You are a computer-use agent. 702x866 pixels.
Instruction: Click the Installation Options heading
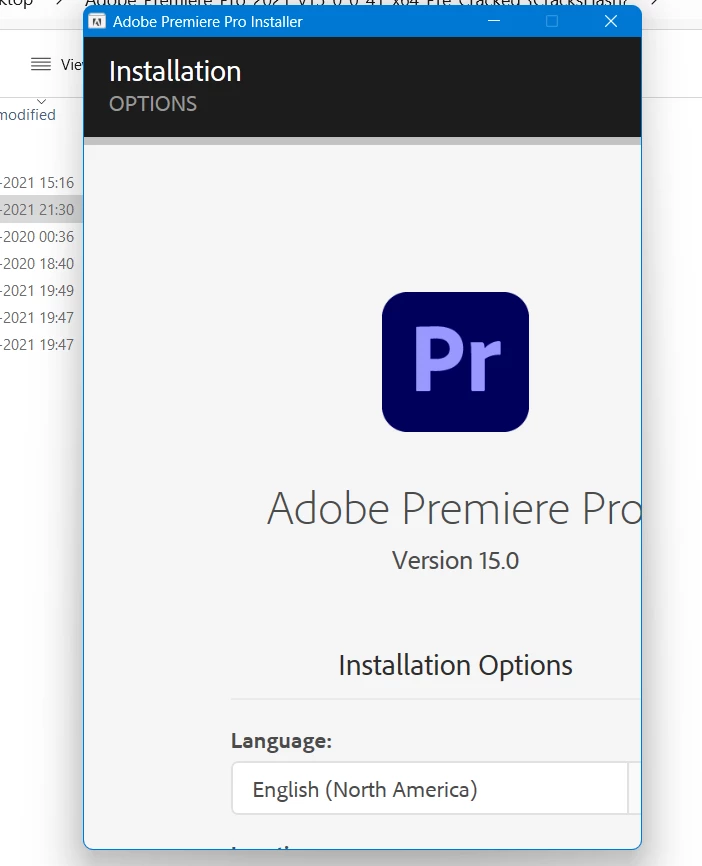[x=455, y=665]
